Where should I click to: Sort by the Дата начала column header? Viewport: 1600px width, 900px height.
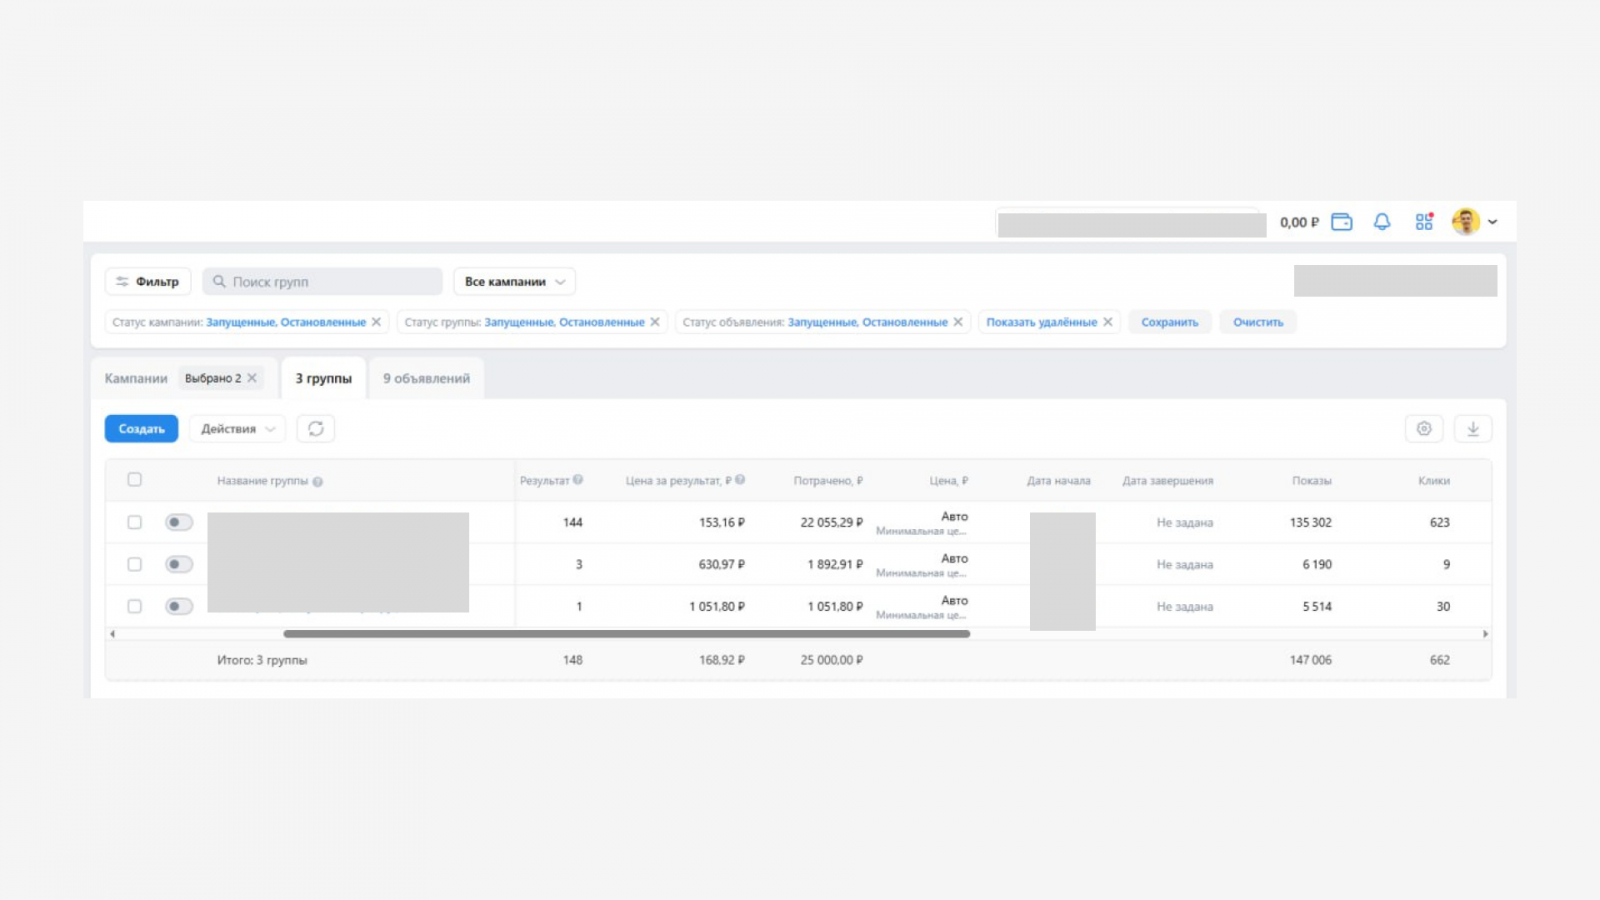pos(1059,481)
